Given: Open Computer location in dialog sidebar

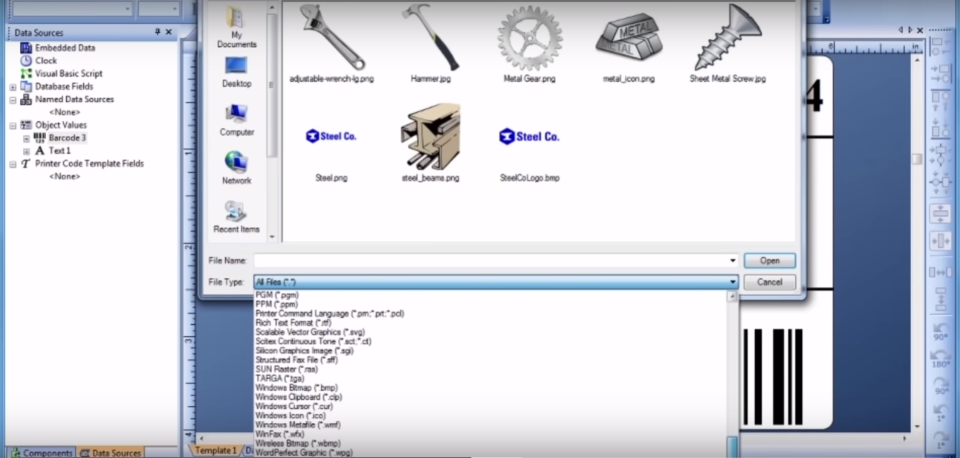Looking at the screenshot, I should (236, 120).
